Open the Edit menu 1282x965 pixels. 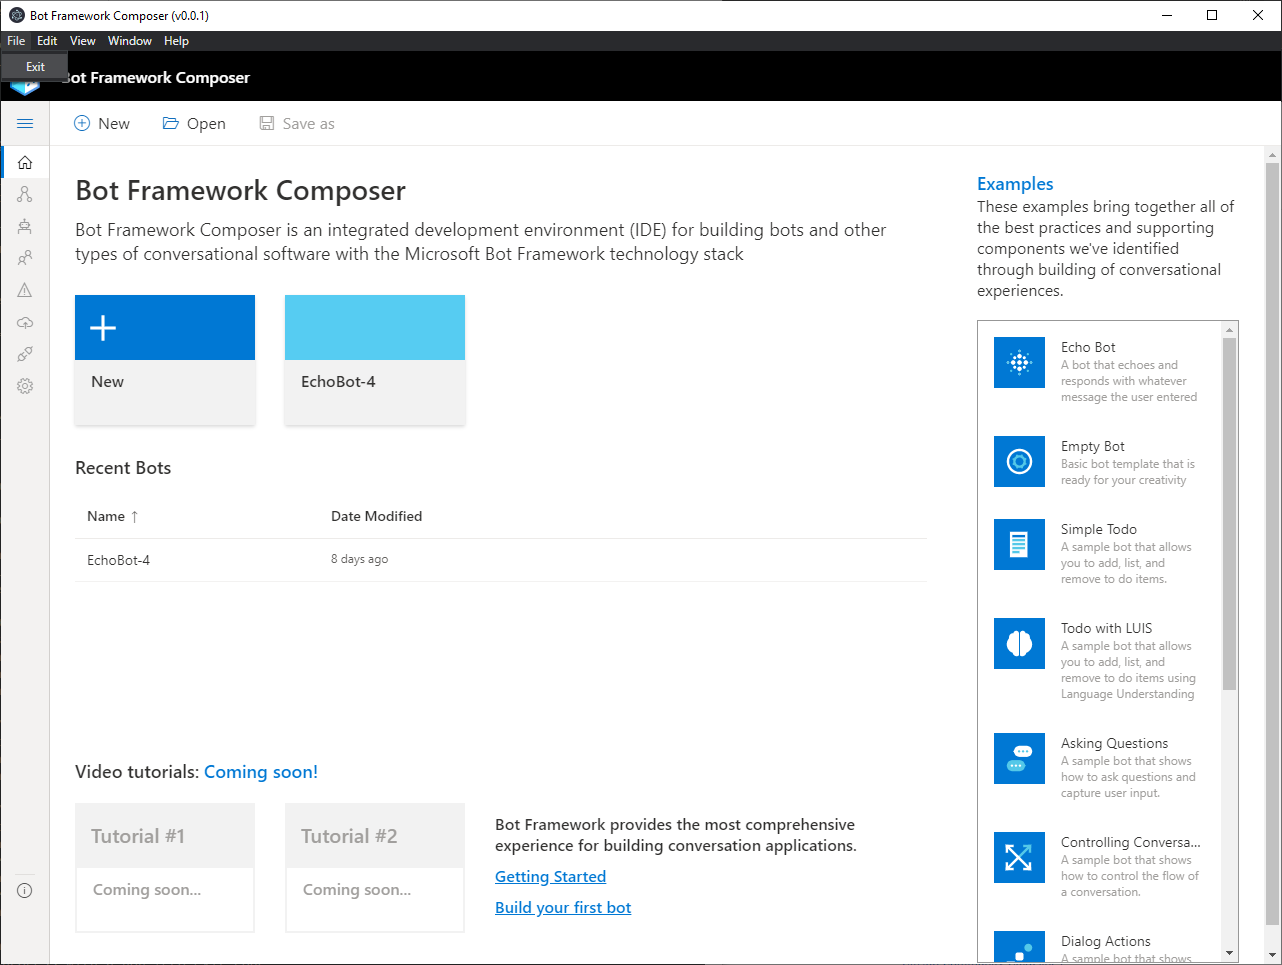click(x=47, y=41)
